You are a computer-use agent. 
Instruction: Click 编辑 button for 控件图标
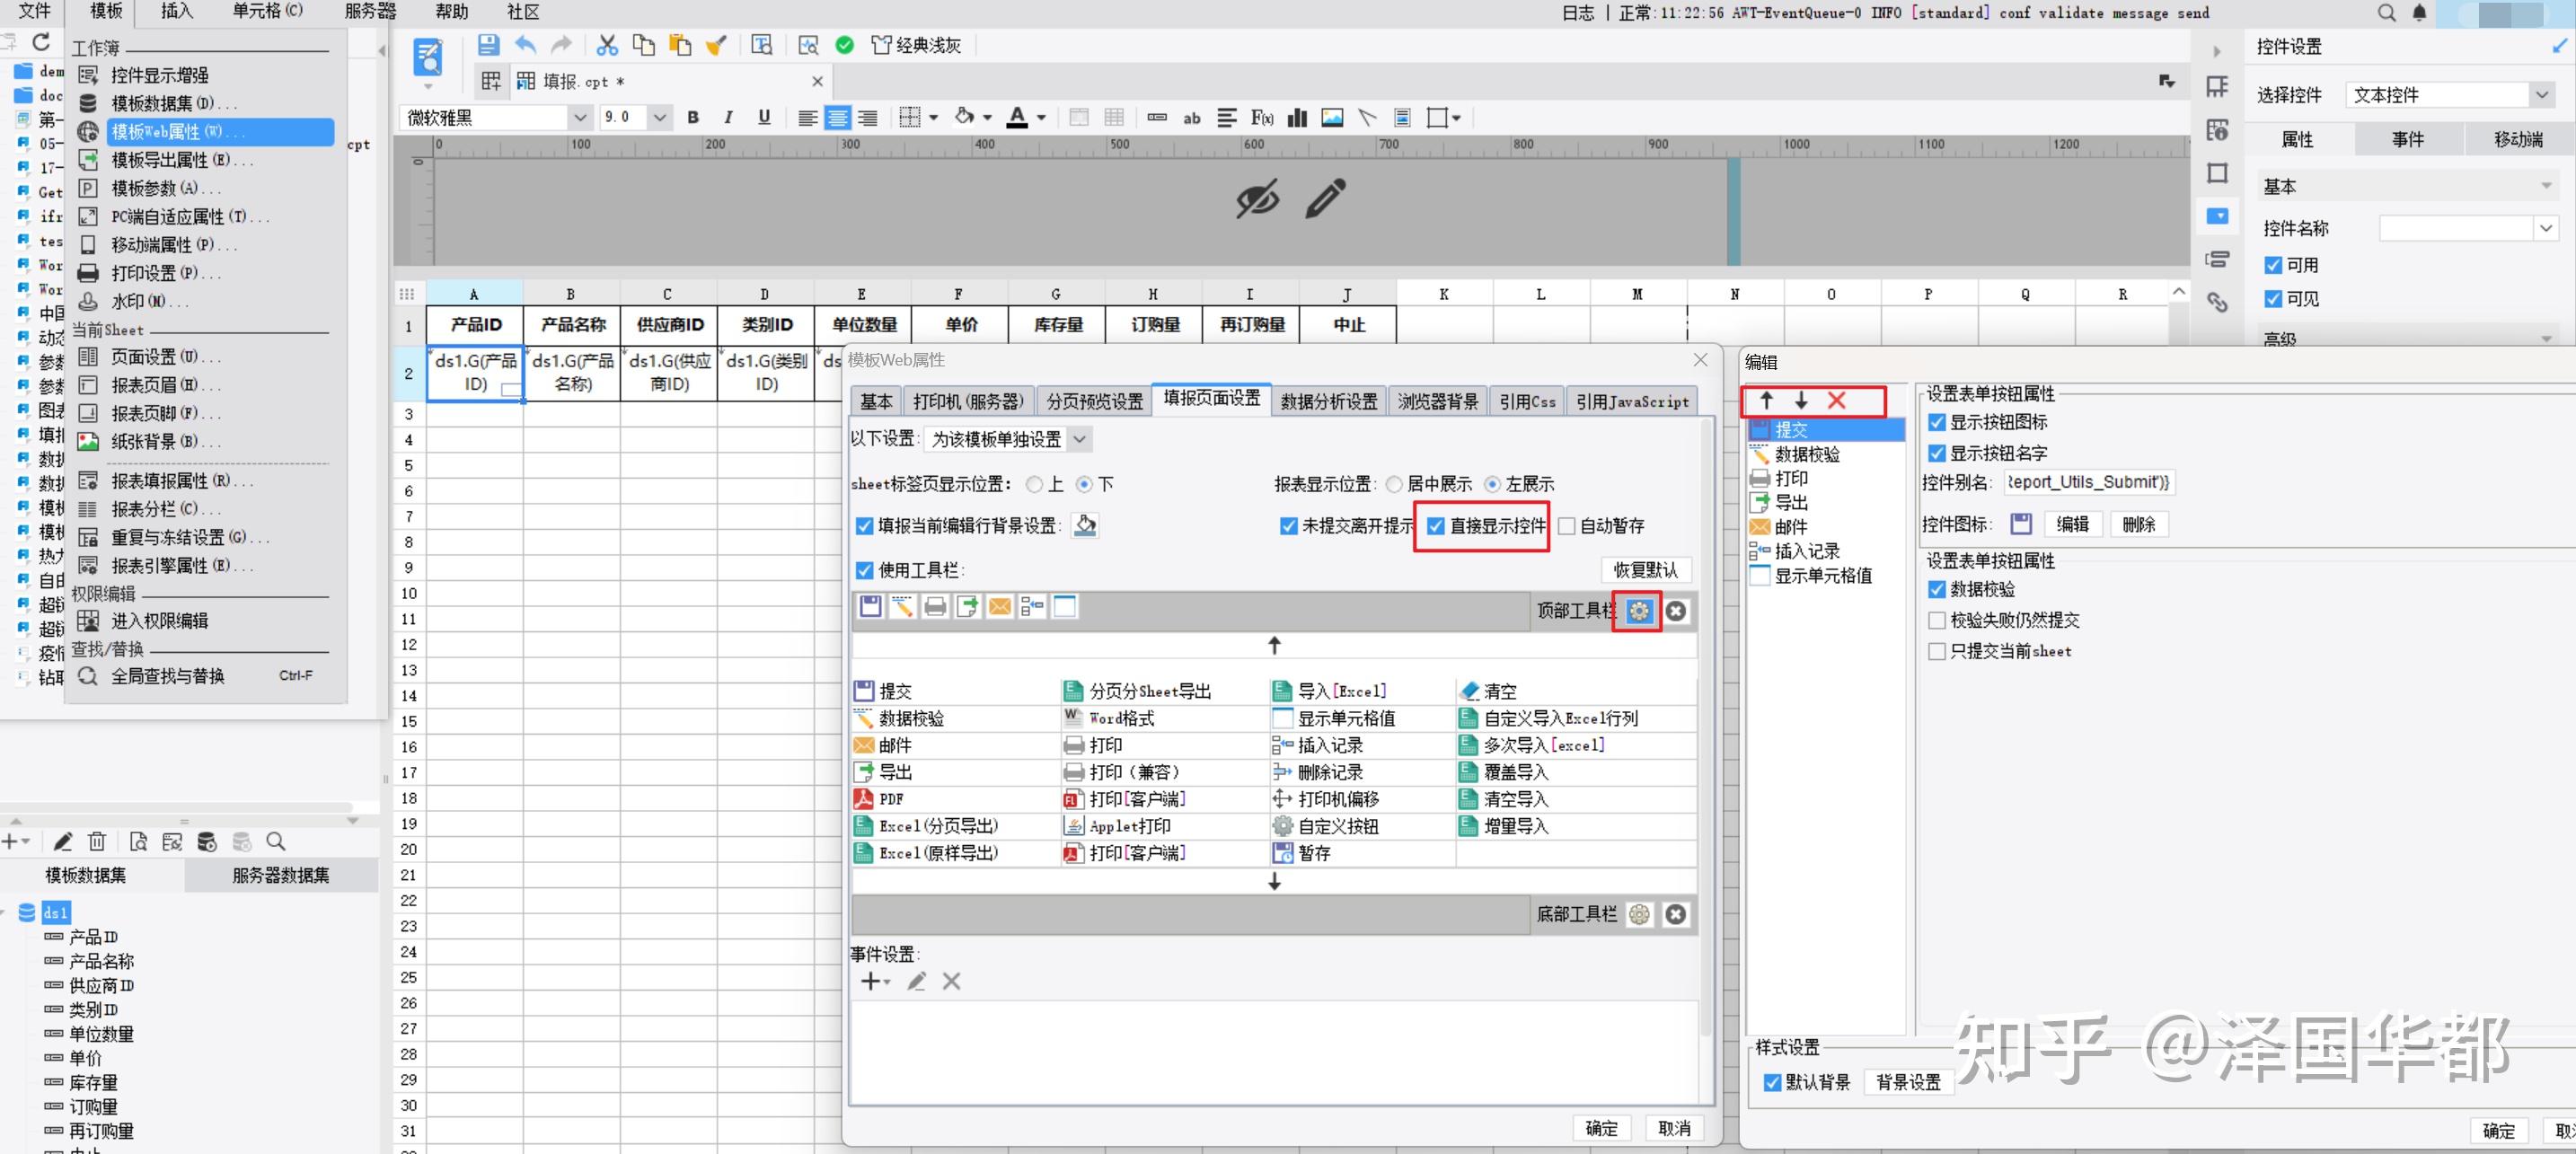(2072, 524)
